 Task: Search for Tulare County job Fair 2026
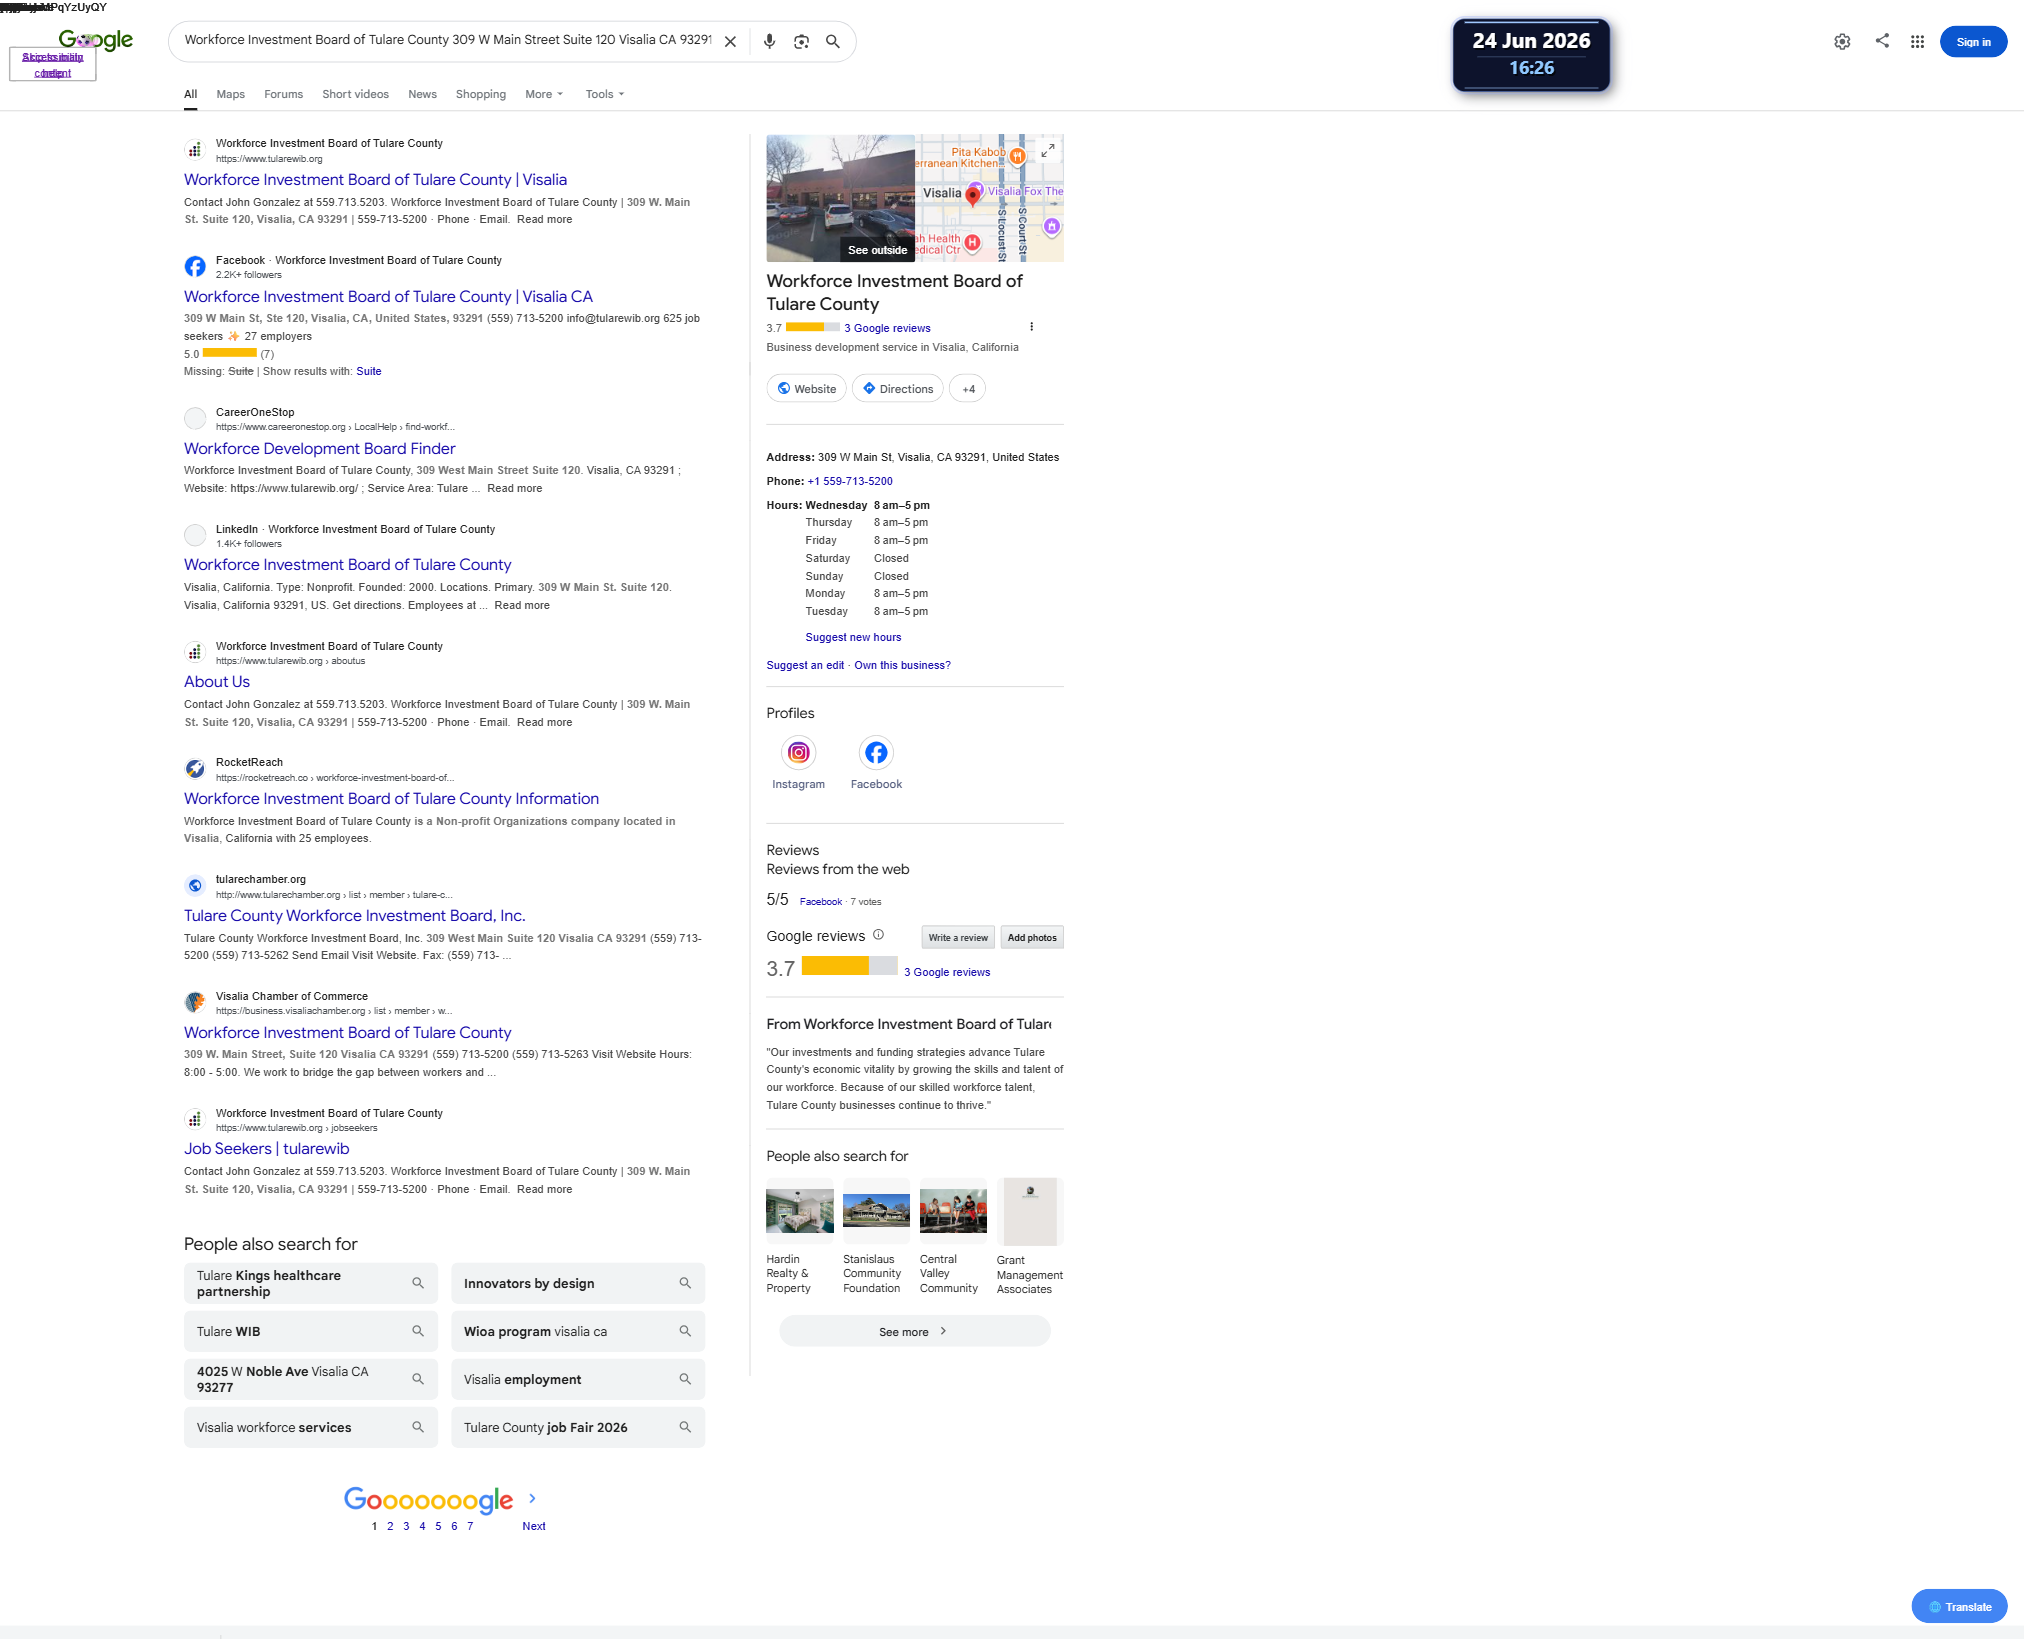pyautogui.click(x=578, y=1428)
